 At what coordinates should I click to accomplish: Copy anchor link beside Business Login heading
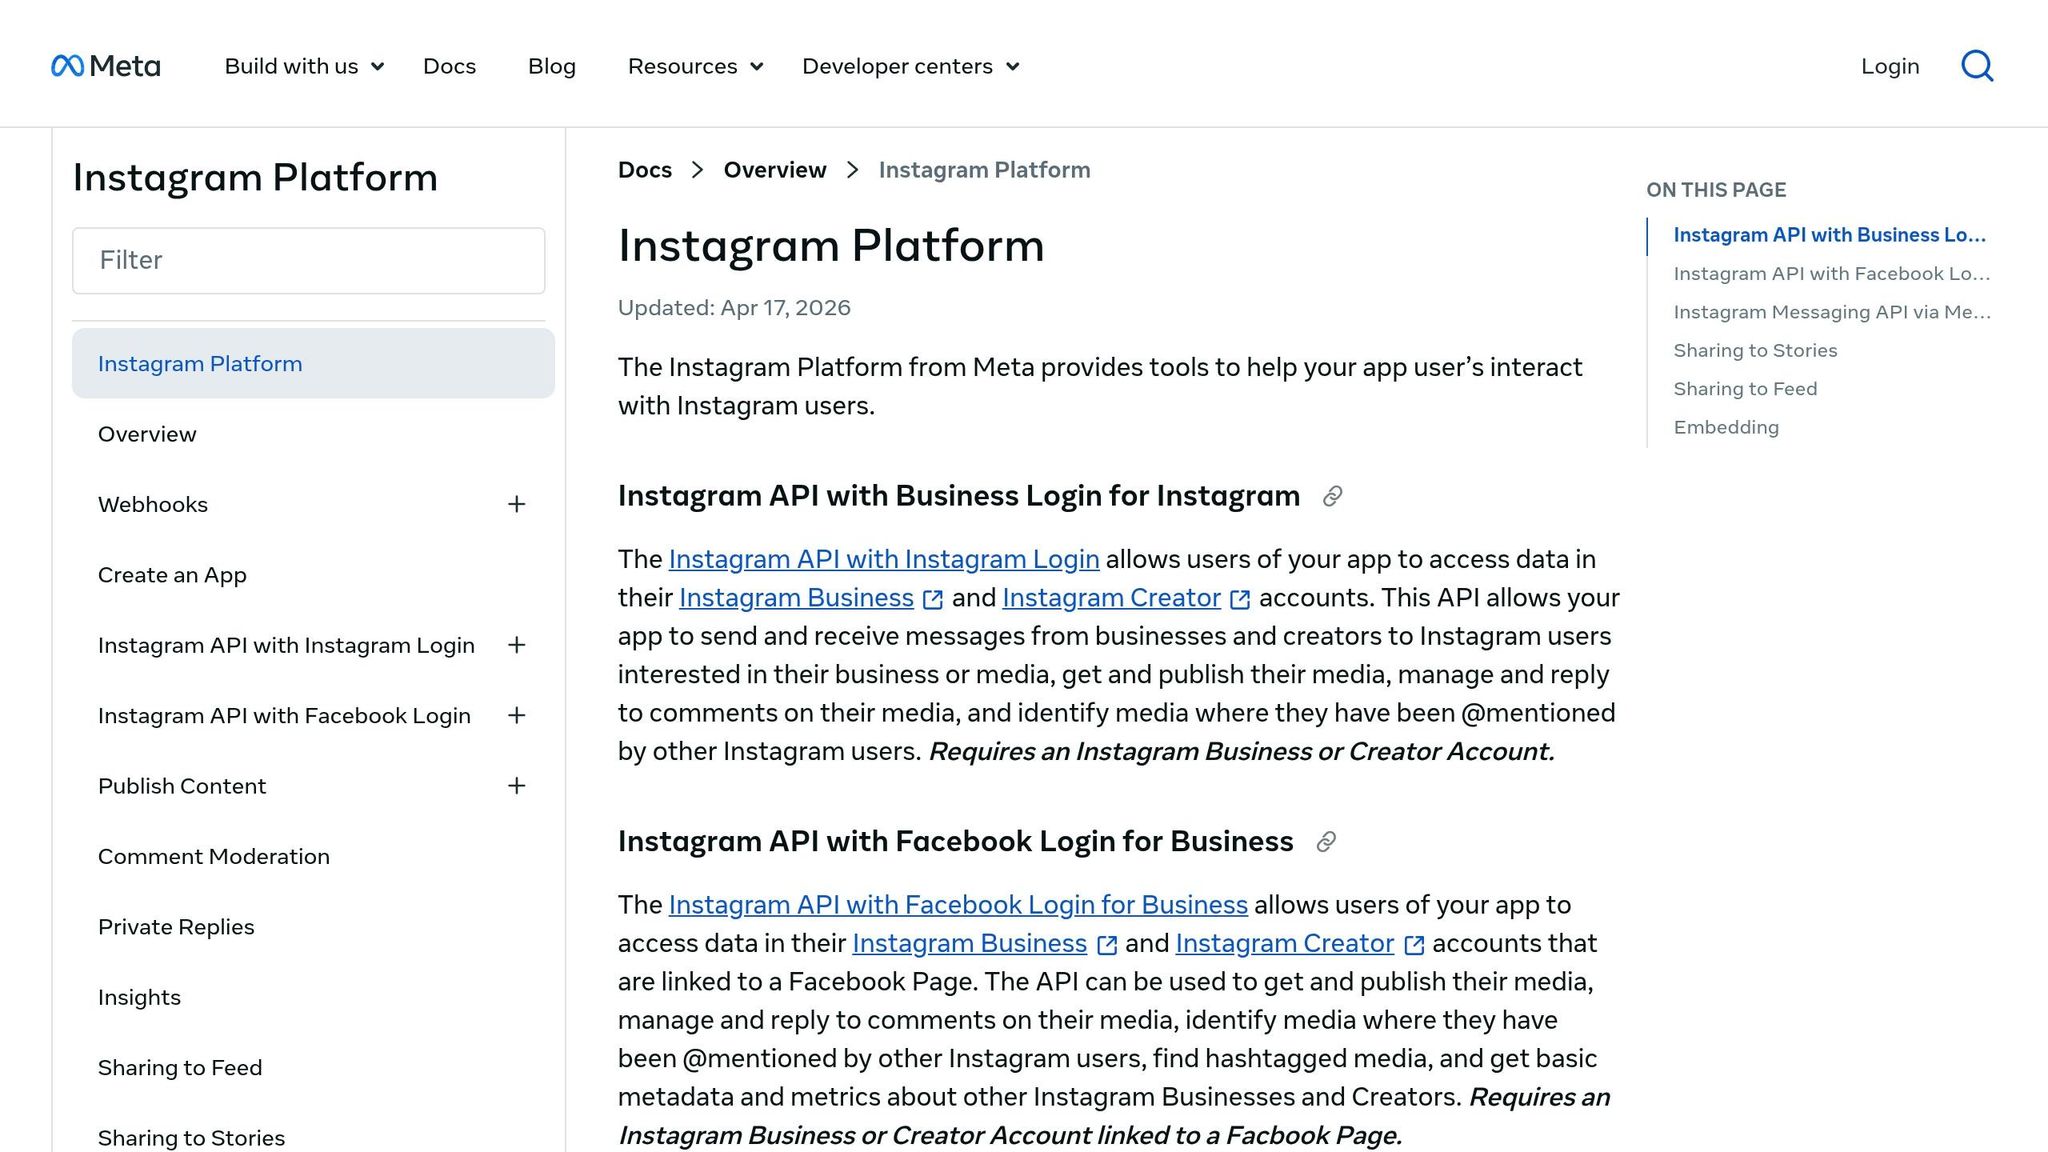pos(1332,496)
